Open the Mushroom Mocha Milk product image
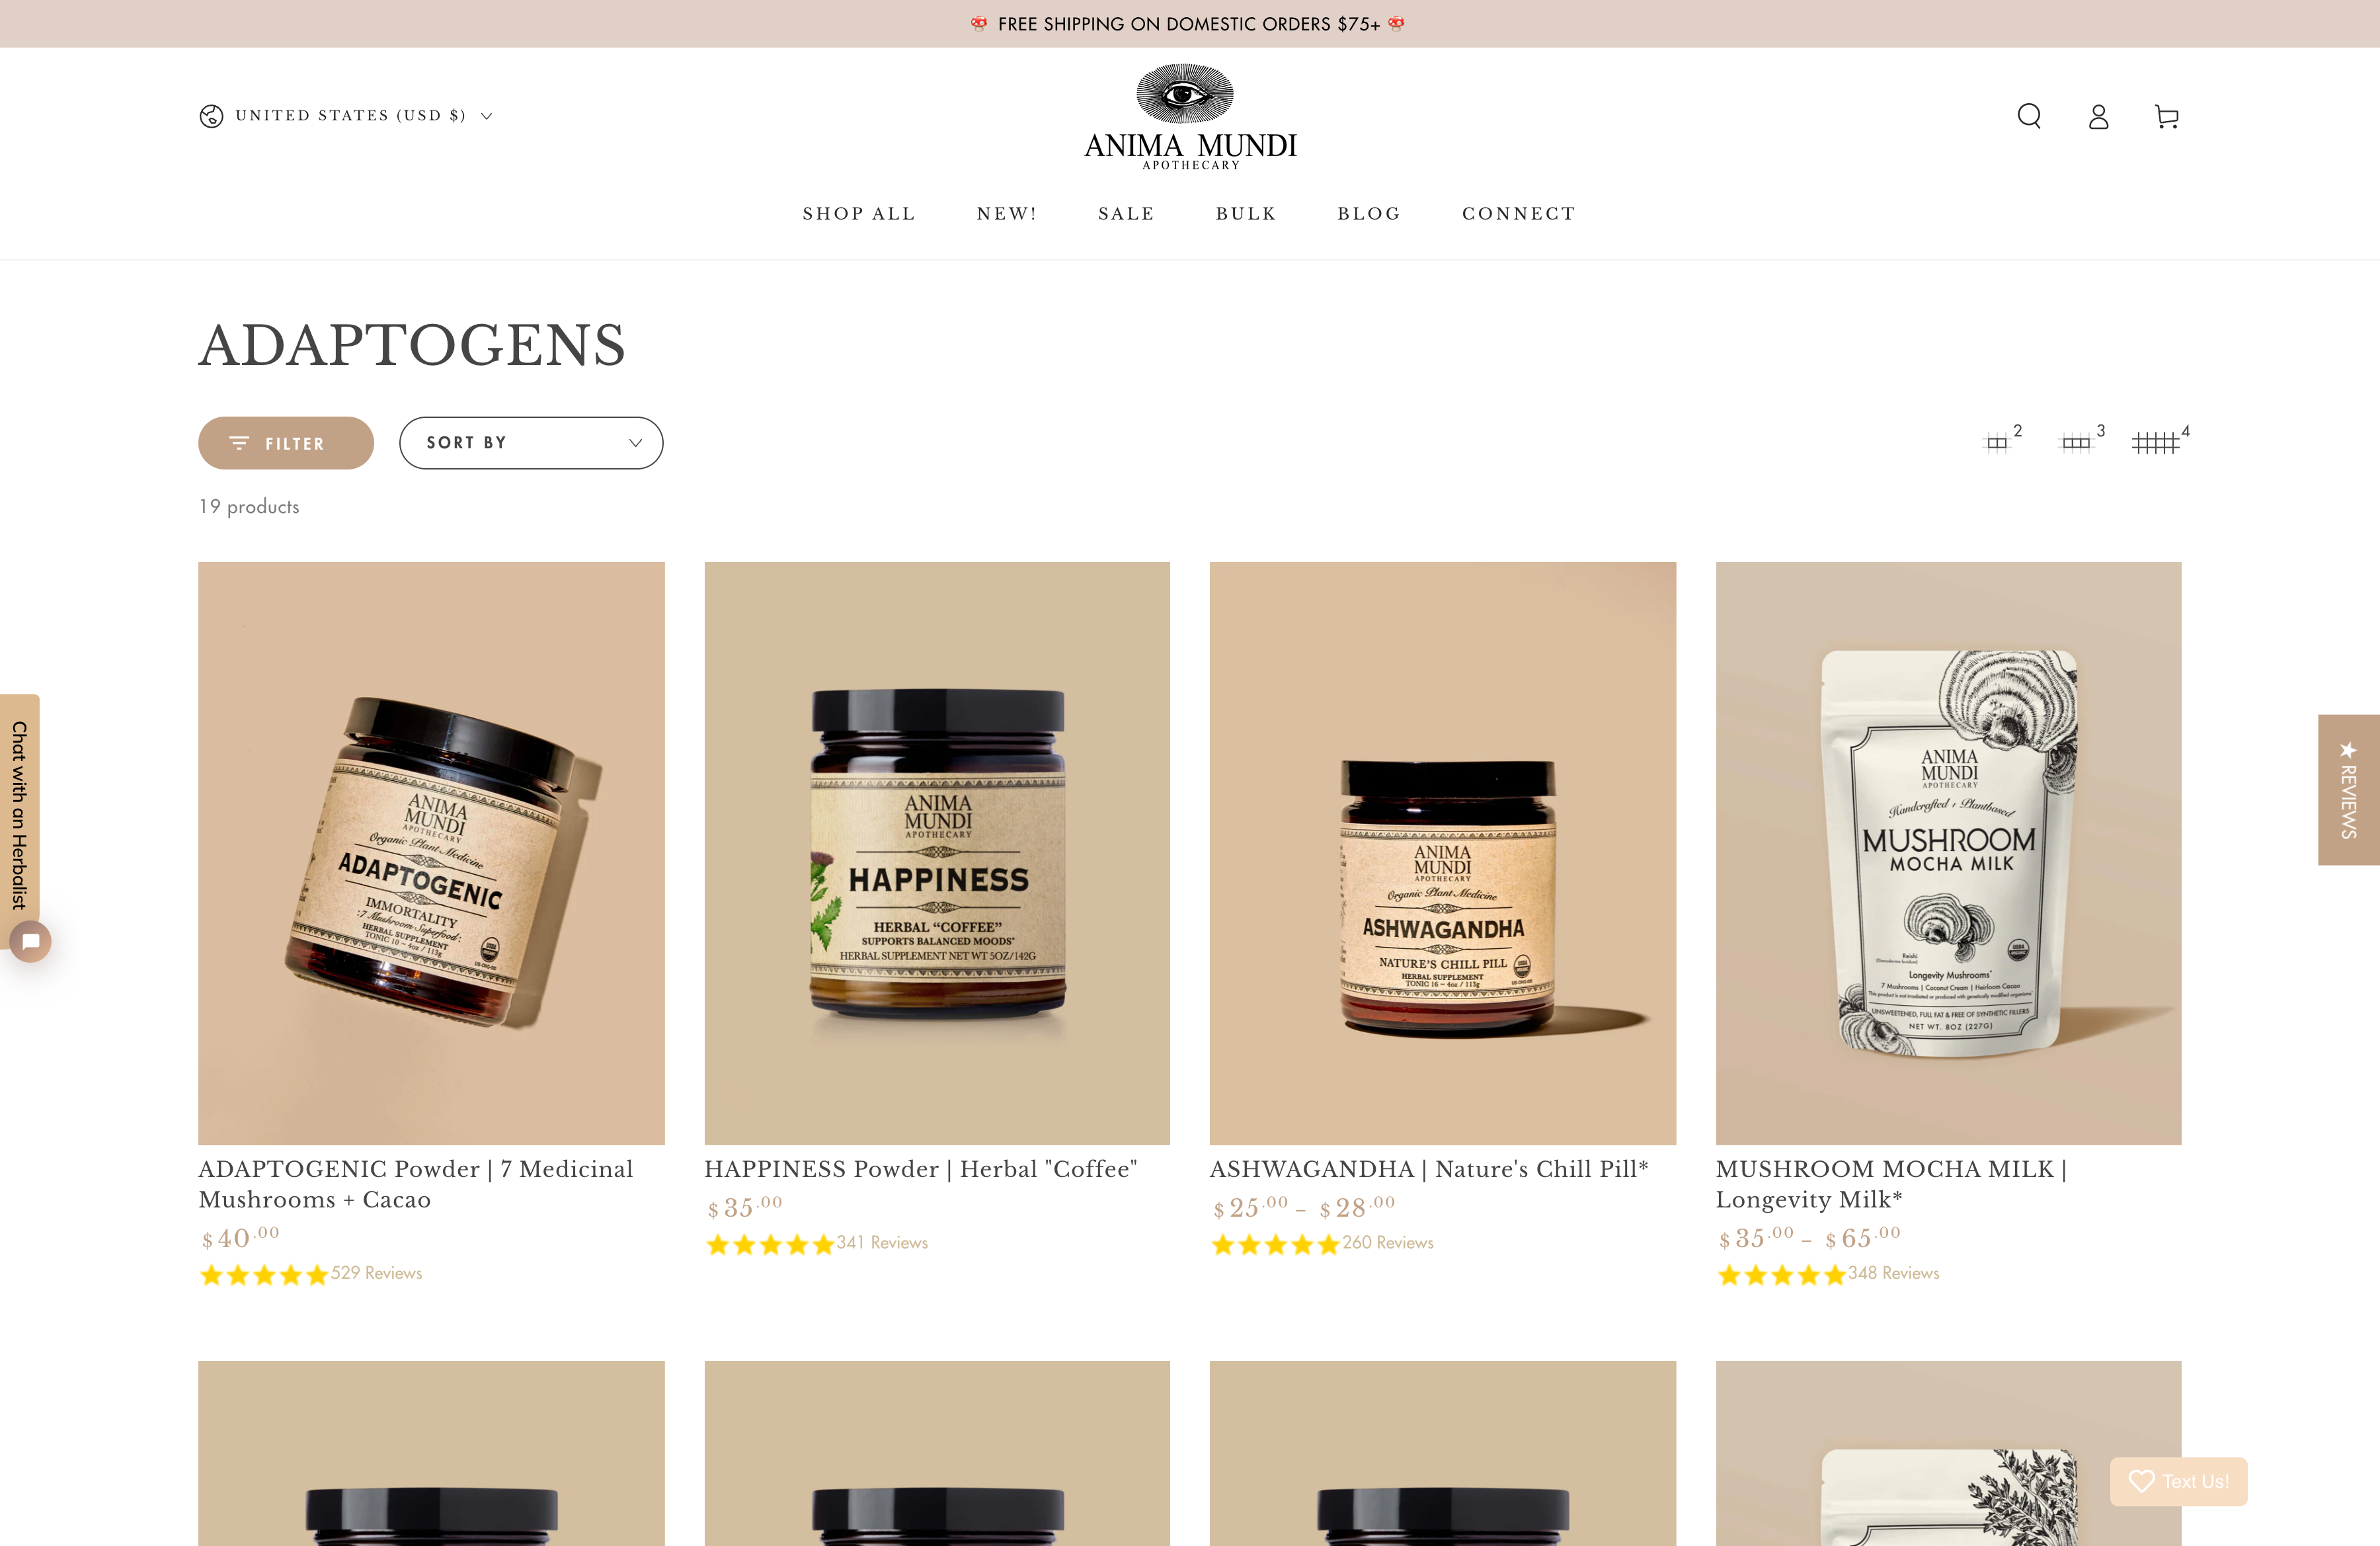 point(1948,853)
